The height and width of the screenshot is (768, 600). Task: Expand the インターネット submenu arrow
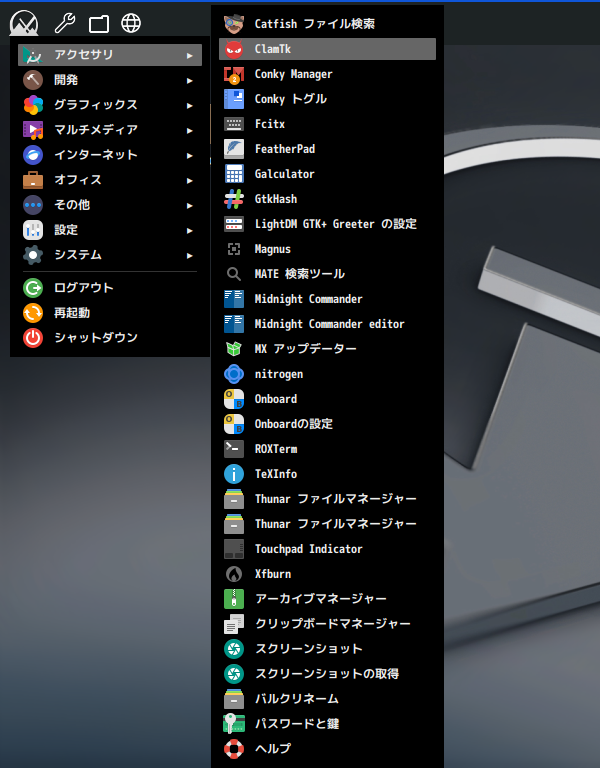pos(190,155)
